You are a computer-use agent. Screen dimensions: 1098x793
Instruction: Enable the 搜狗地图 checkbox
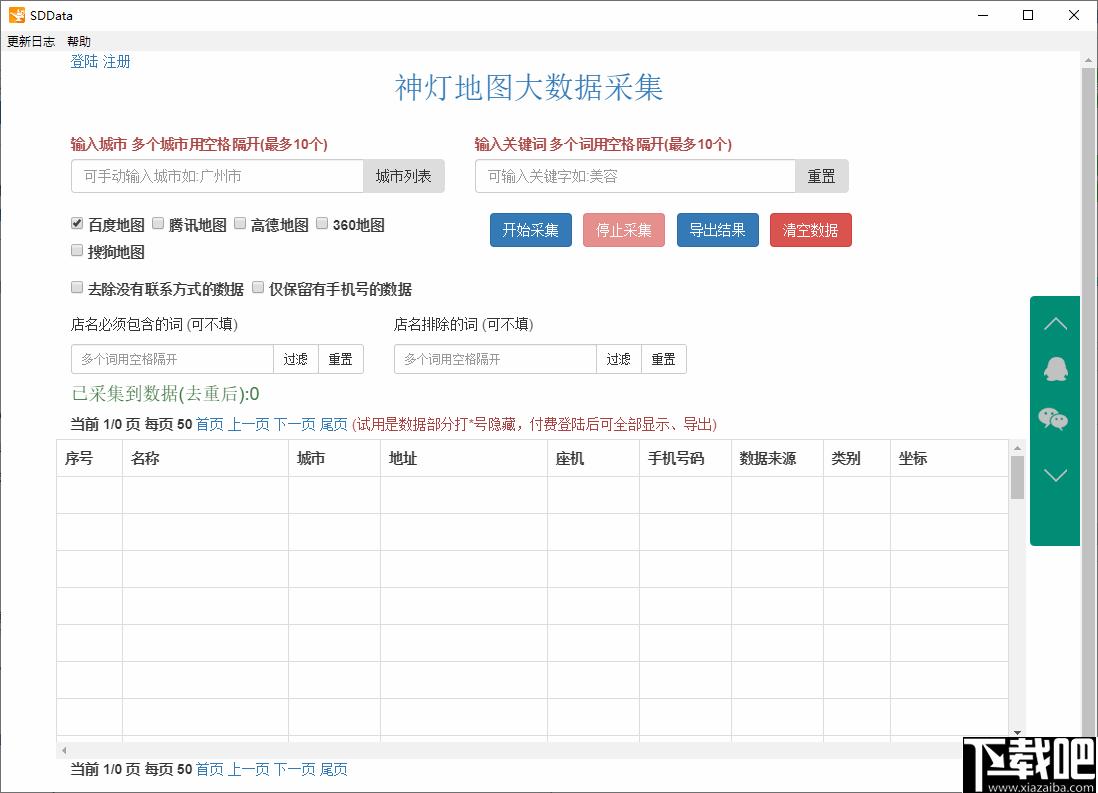tap(77, 250)
